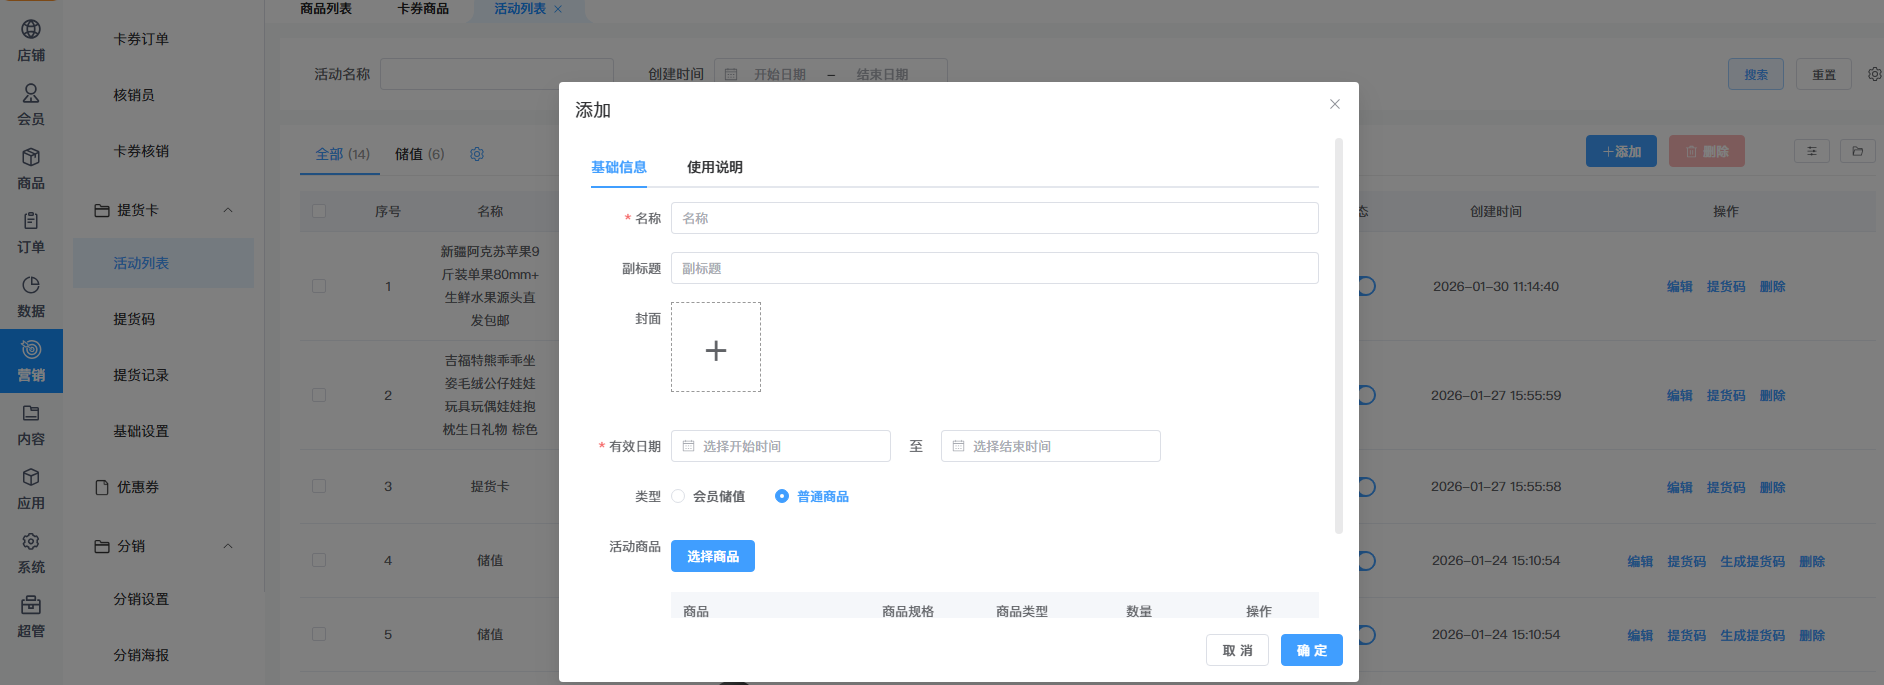Open the 会员 member sidebar icon

31,104
